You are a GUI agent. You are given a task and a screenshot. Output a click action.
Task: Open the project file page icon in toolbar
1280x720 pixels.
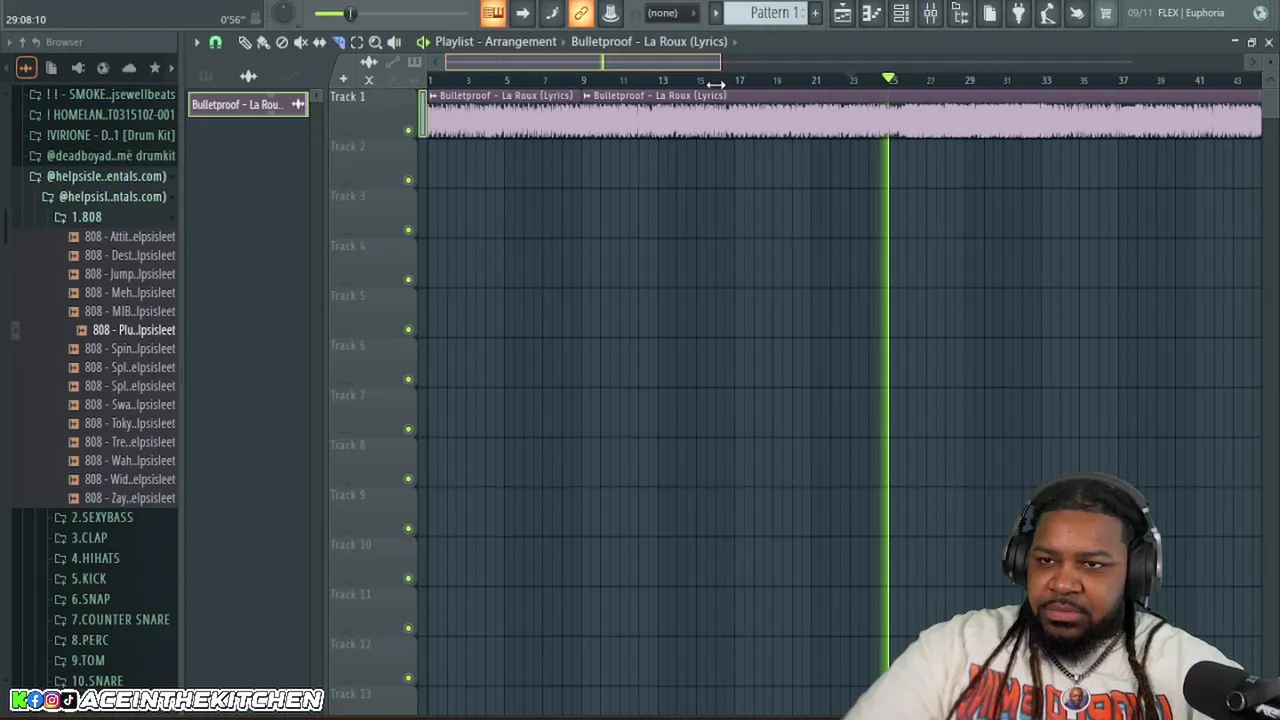[989, 13]
